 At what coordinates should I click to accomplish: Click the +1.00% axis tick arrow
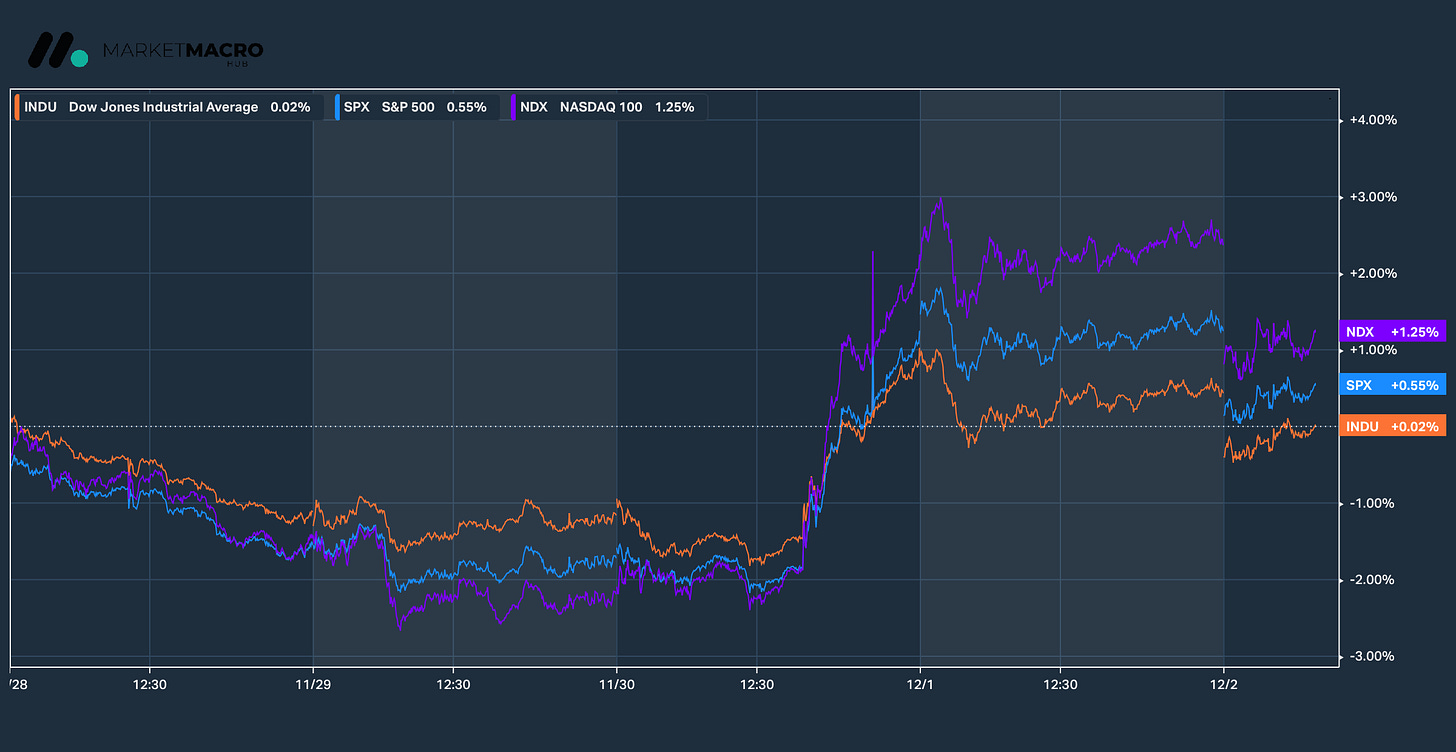coord(1340,350)
